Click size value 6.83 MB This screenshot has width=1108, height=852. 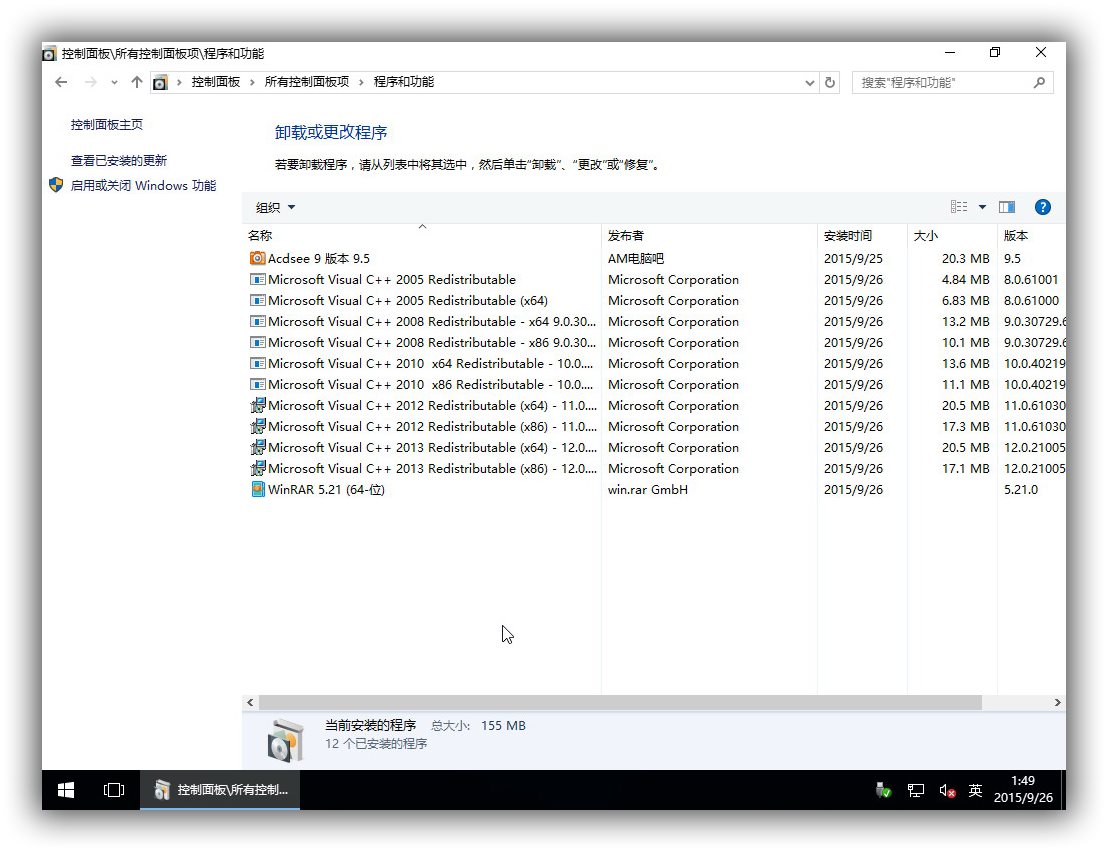(965, 300)
